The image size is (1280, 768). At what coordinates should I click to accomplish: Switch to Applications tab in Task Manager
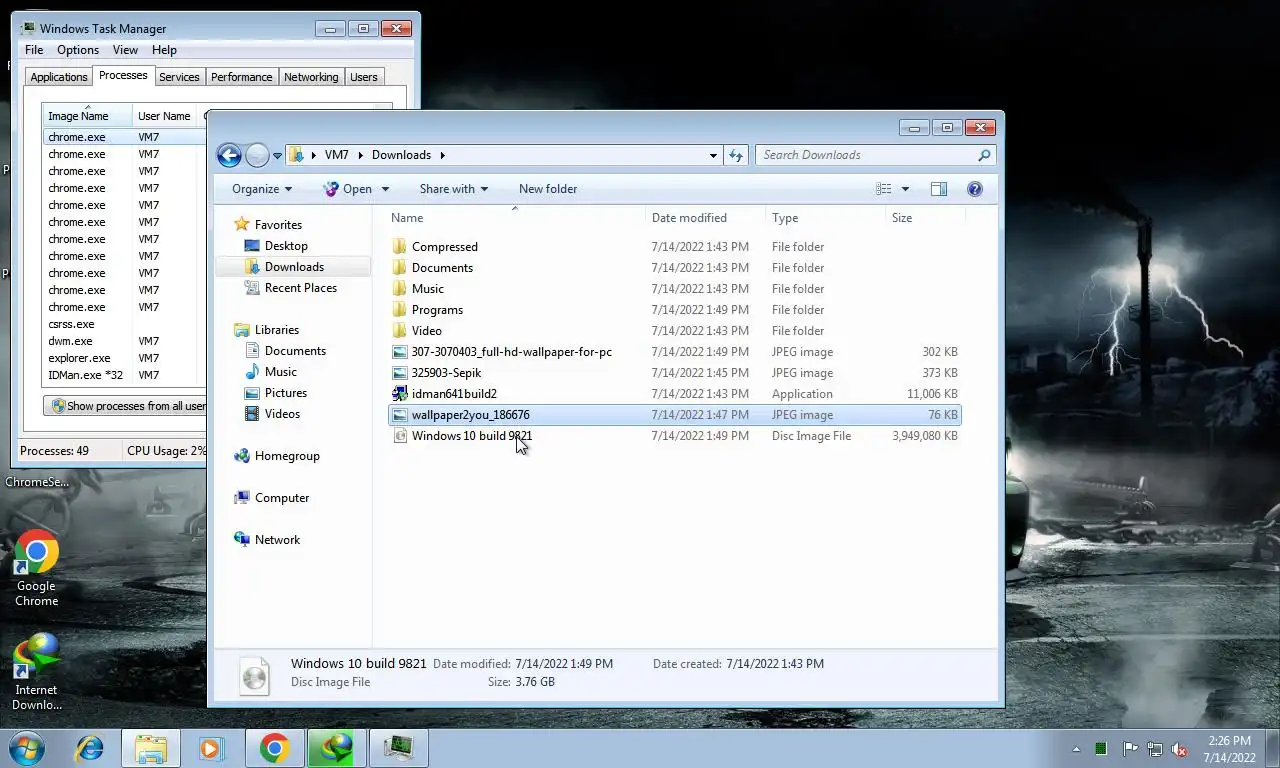click(59, 77)
